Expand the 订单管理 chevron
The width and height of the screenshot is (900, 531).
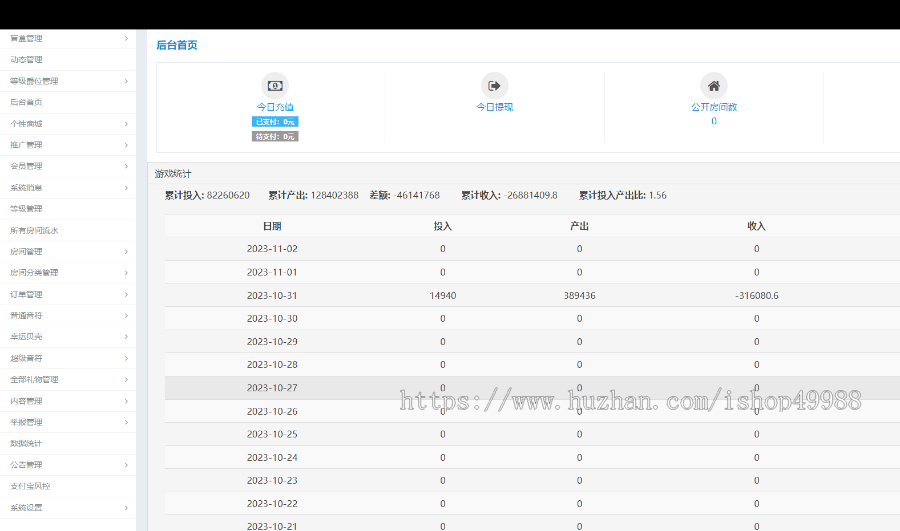pyautogui.click(x=126, y=294)
